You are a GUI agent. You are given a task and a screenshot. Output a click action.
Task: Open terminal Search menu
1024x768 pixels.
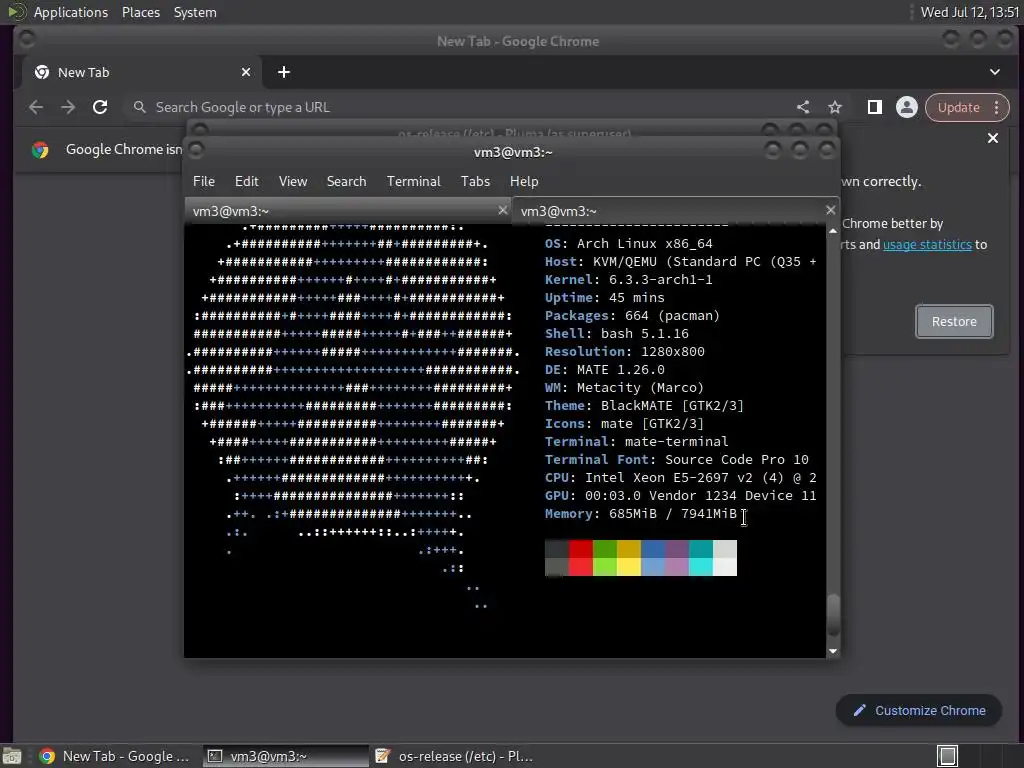pyautogui.click(x=346, y=181)
